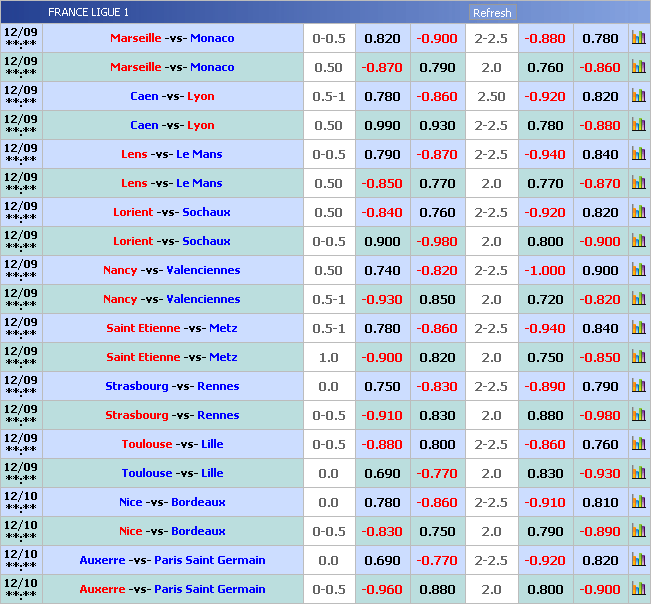Open chart icon for Caen-Lyon 0.5-1 handicap row

click(x=638, y=96)
